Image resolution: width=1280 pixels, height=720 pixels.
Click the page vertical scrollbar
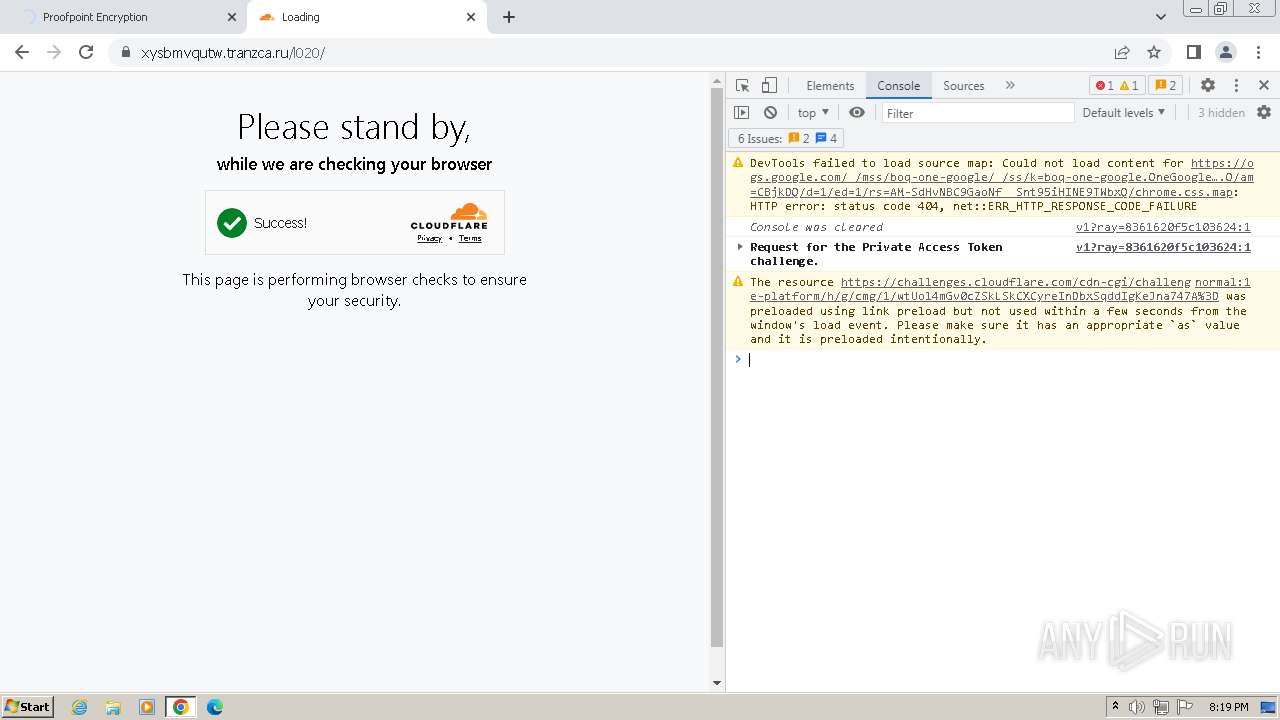(716, 367)
